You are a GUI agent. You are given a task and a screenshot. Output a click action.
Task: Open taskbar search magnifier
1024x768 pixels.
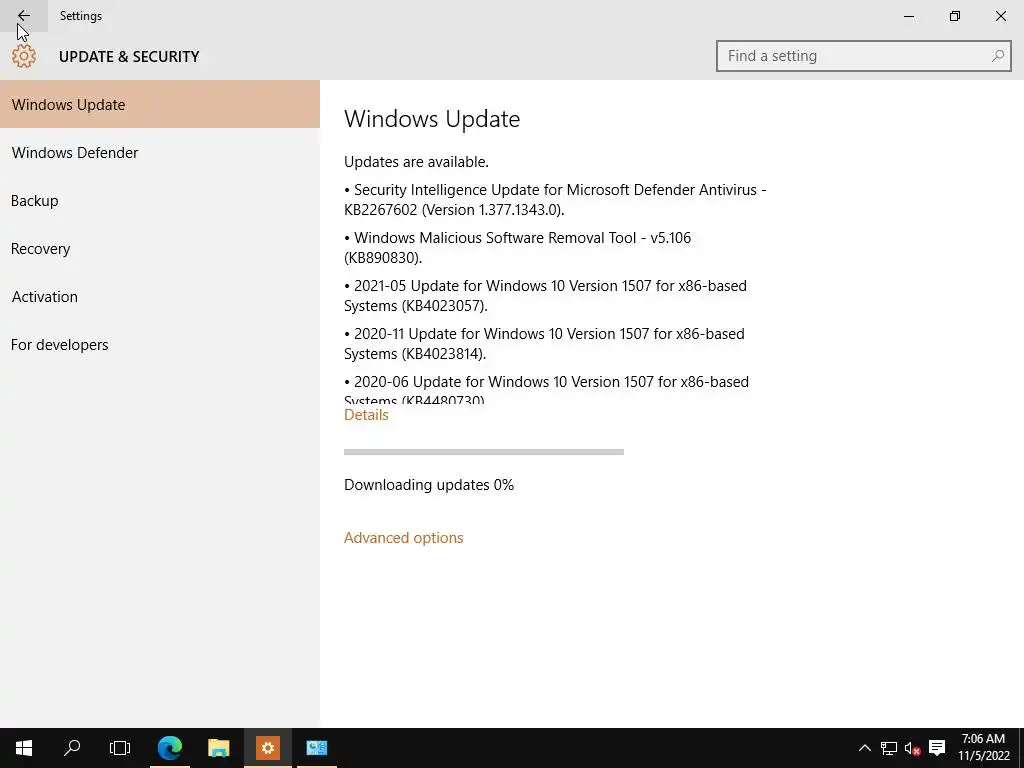(72, 748)
